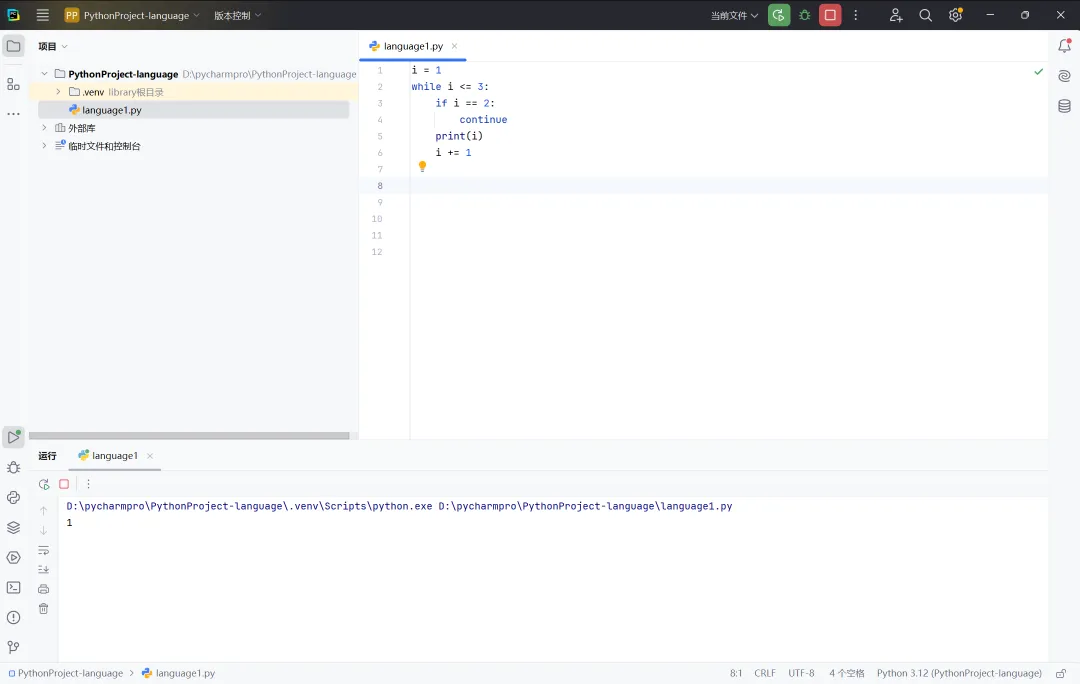Change CRLF line separator
The width and height of the screenshot is (1080, 684).
[765, 673]
